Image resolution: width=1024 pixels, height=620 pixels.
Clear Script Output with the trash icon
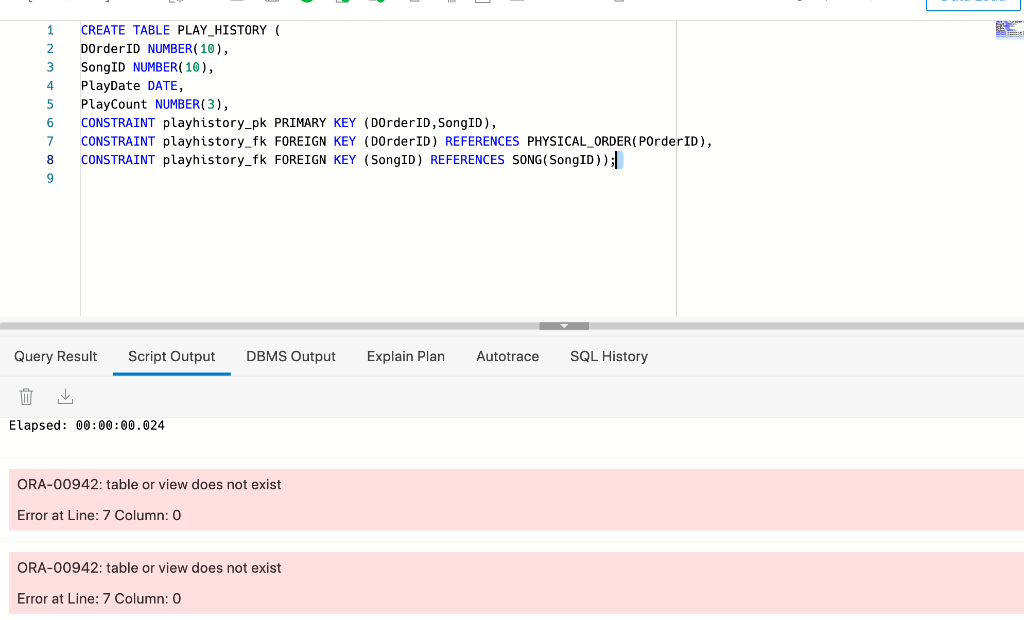coord(26,396)
